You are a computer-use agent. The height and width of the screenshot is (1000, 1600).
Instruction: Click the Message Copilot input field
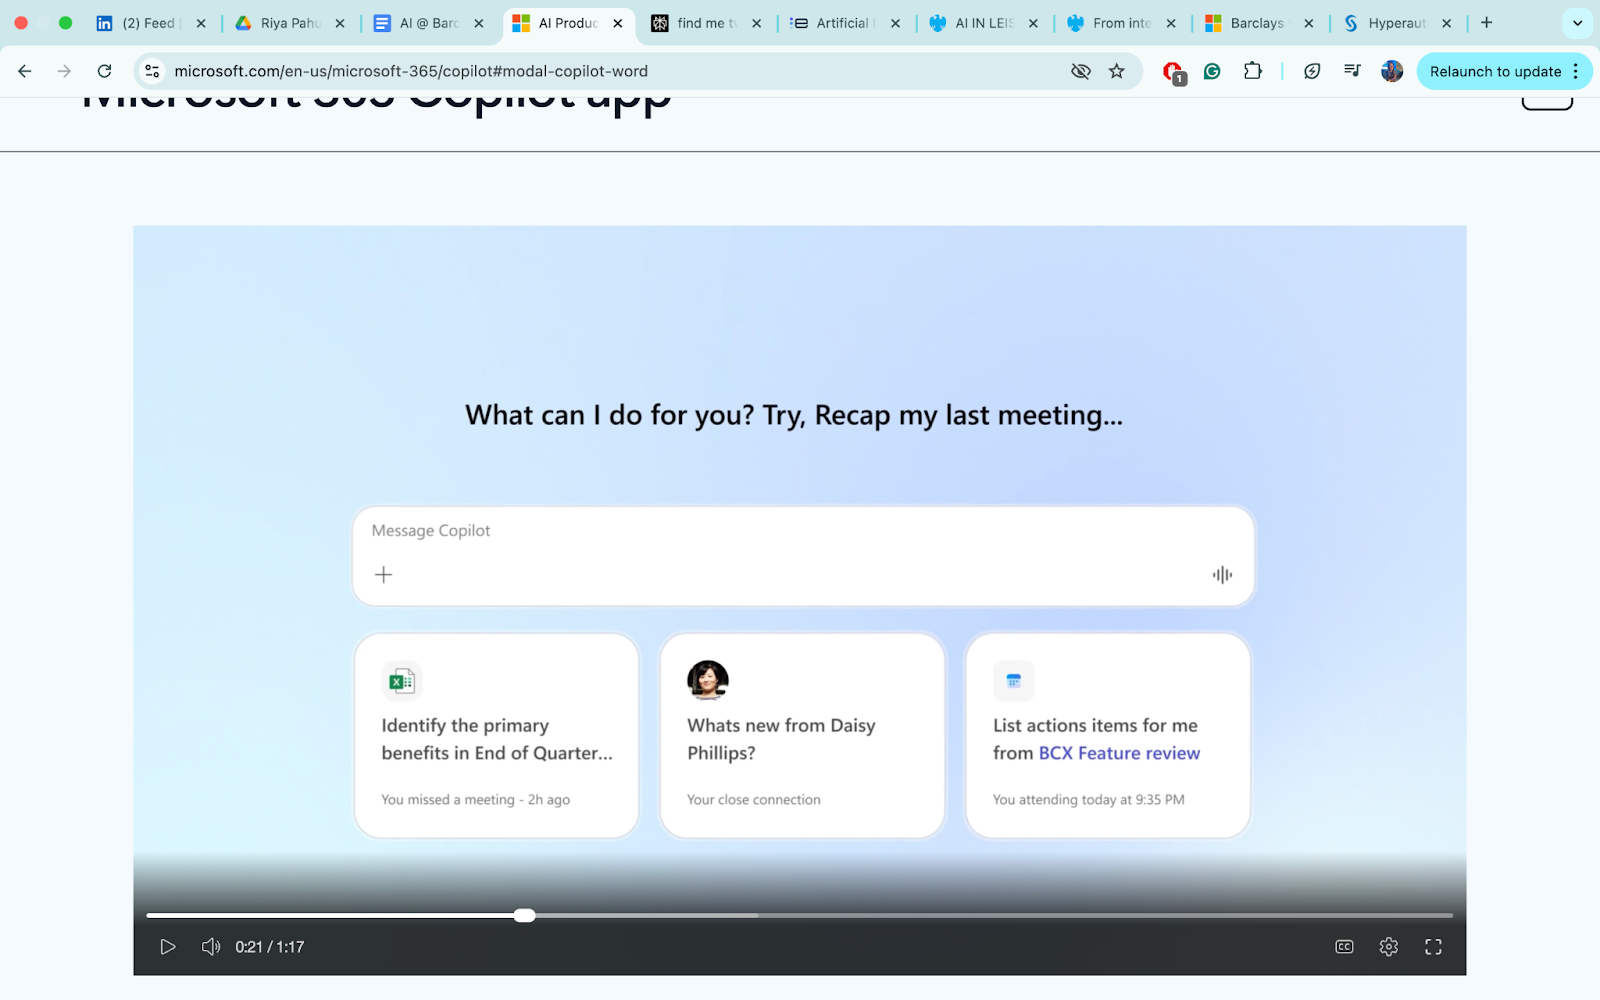[803, 556]
